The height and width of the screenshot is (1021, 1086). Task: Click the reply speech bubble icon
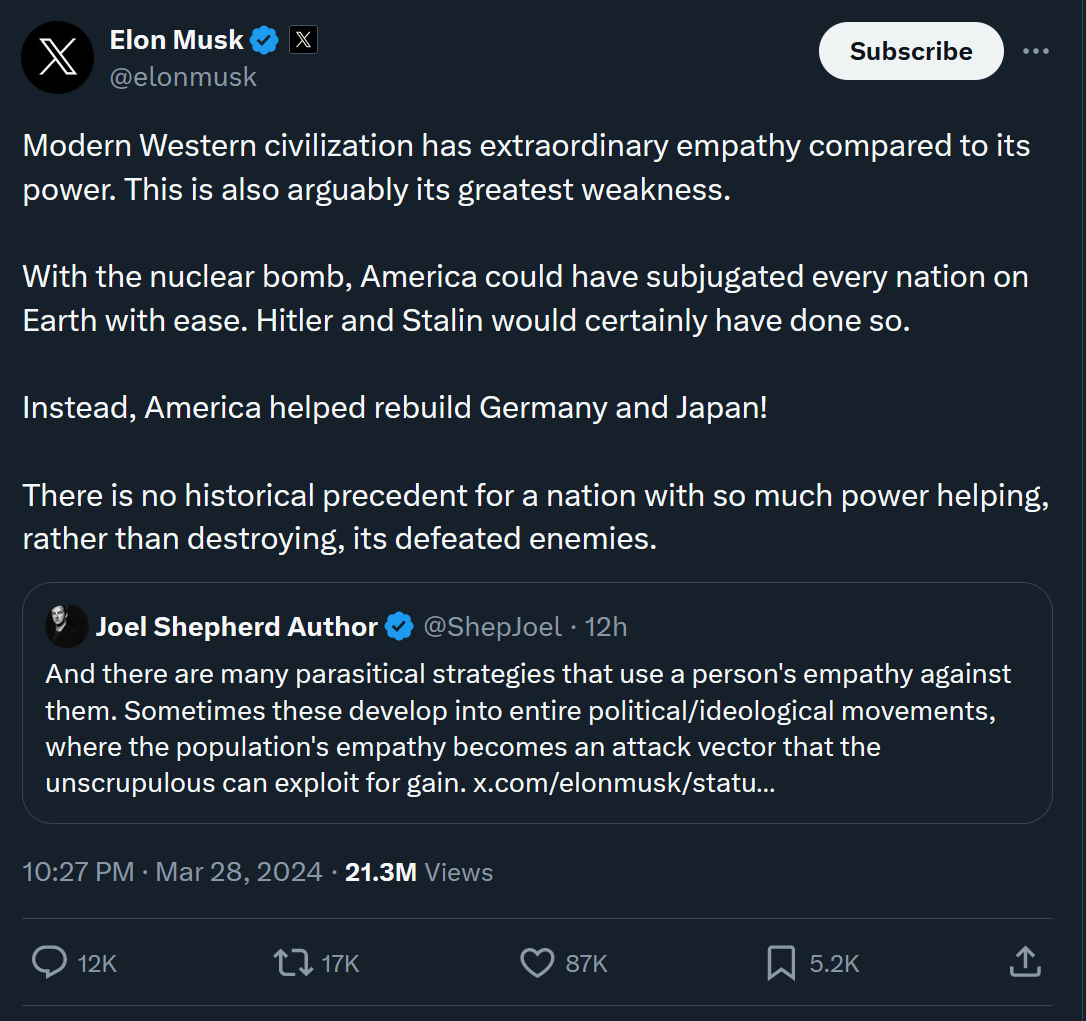(49, 962)
